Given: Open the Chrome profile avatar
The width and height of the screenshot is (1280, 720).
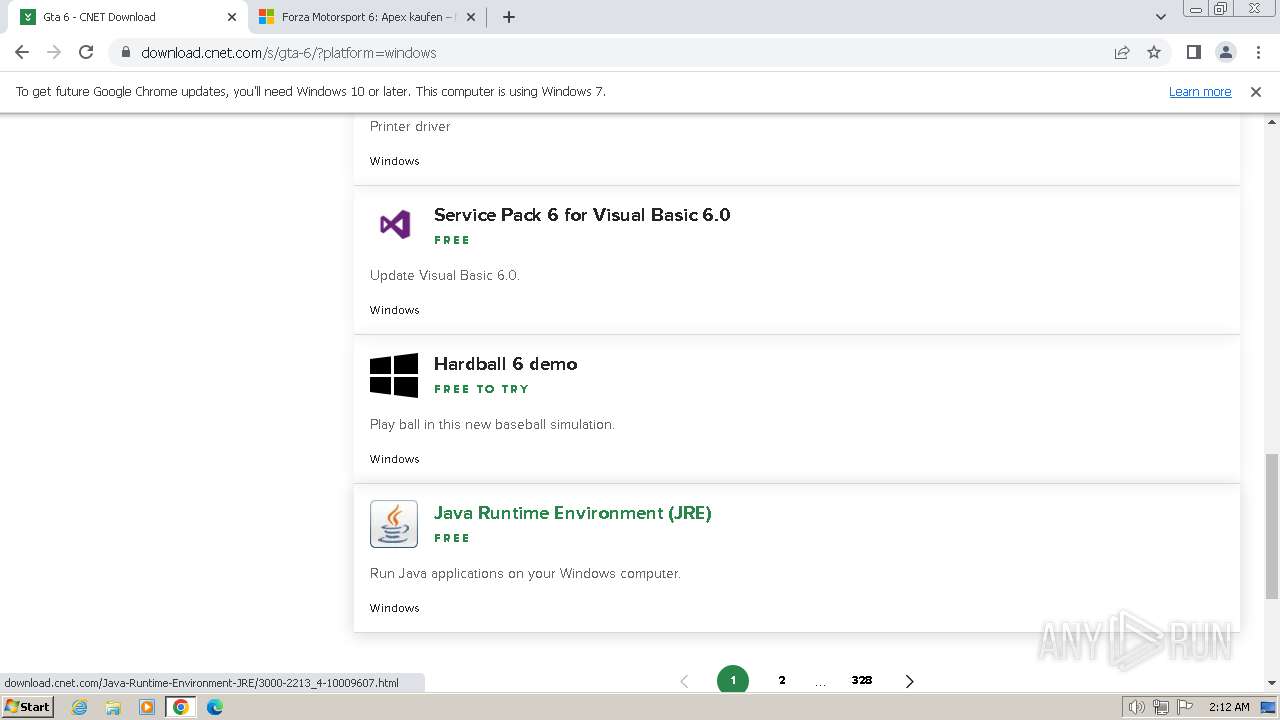Looking at the screenshot, I should [x=1225, y=52].
